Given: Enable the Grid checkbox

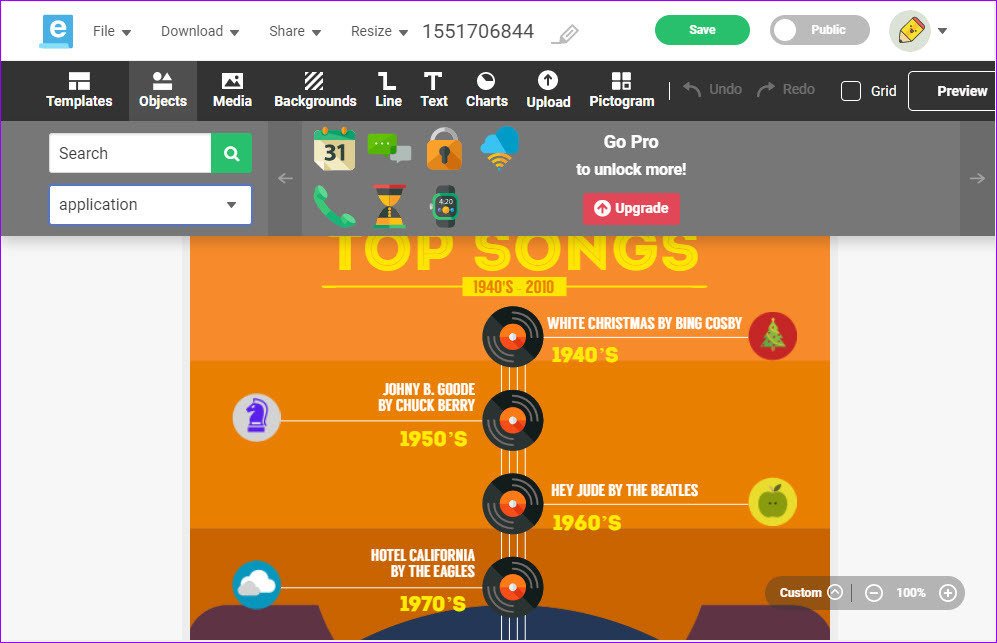Looking at the screenshot, I should click(851, 91).
